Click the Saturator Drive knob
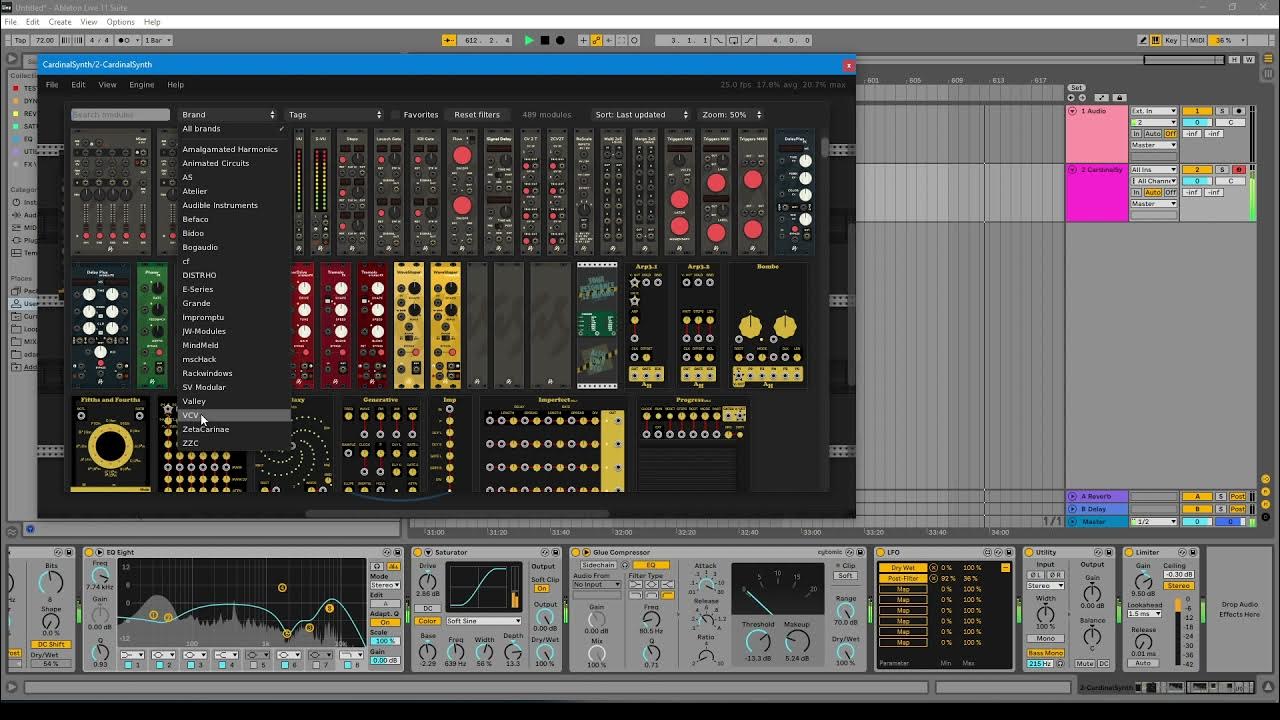1280x720 pixels. 428,580
